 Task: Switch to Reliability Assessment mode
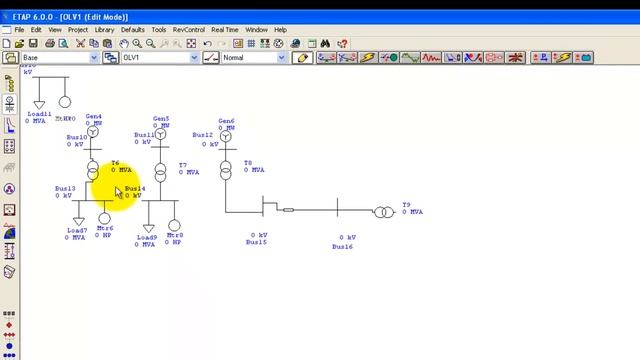coord(494,58)
